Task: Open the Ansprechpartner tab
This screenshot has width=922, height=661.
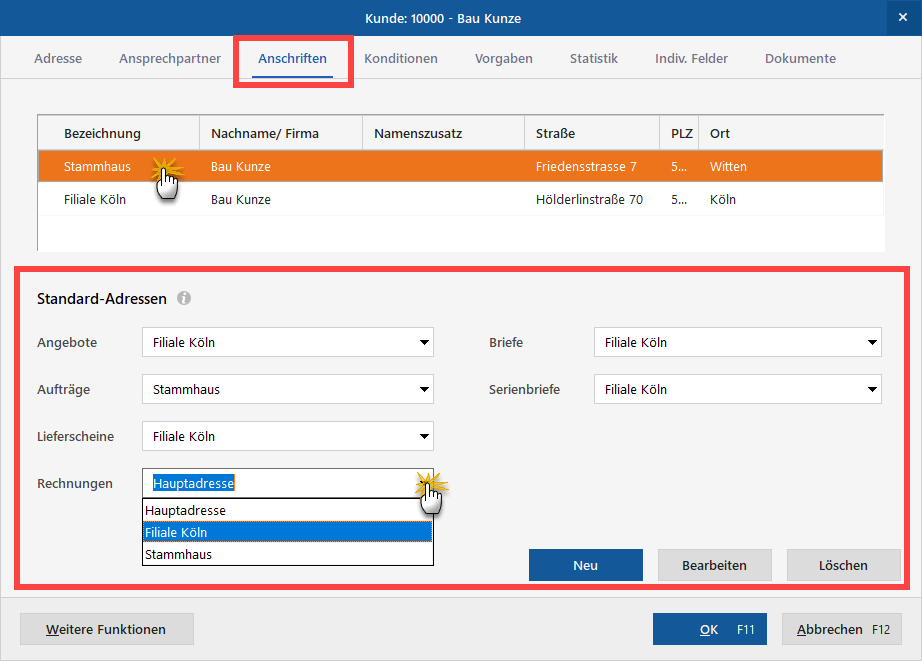Action: (x=170, y=59)
